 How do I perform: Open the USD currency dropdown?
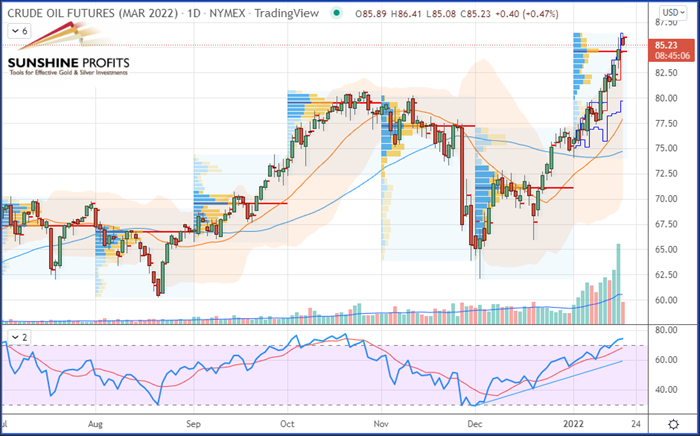pos(673,12)
